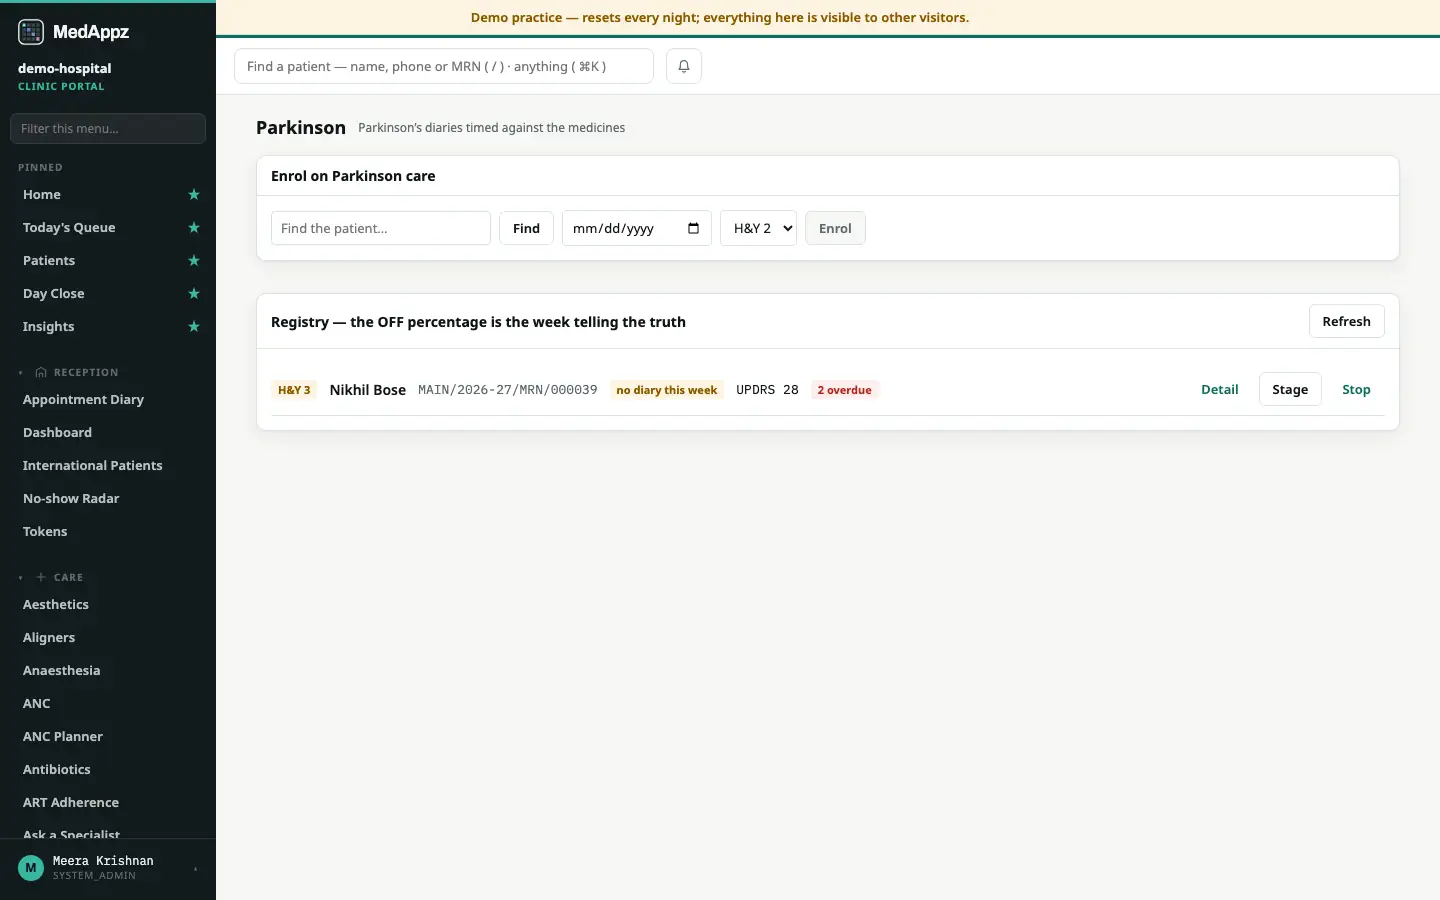Click the Find button
This screenshot has height=900, width=1440.
point(526,228)
